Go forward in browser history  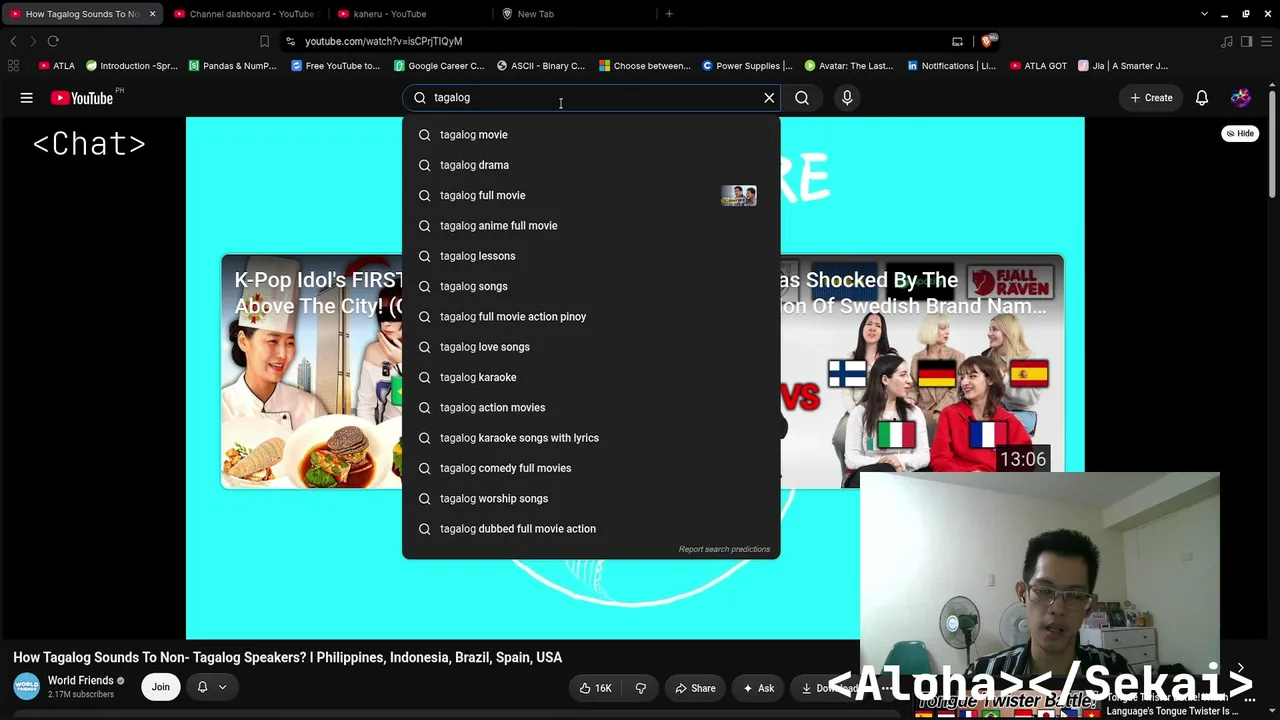click(33, 41)
